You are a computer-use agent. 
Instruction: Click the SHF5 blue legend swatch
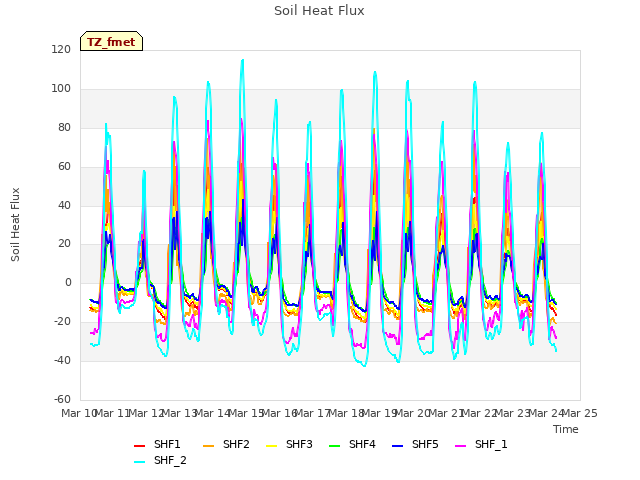coord(397,446)
